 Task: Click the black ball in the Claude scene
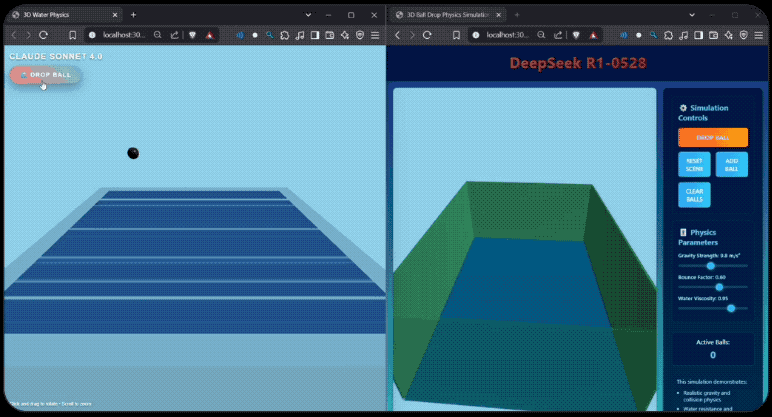133,153
